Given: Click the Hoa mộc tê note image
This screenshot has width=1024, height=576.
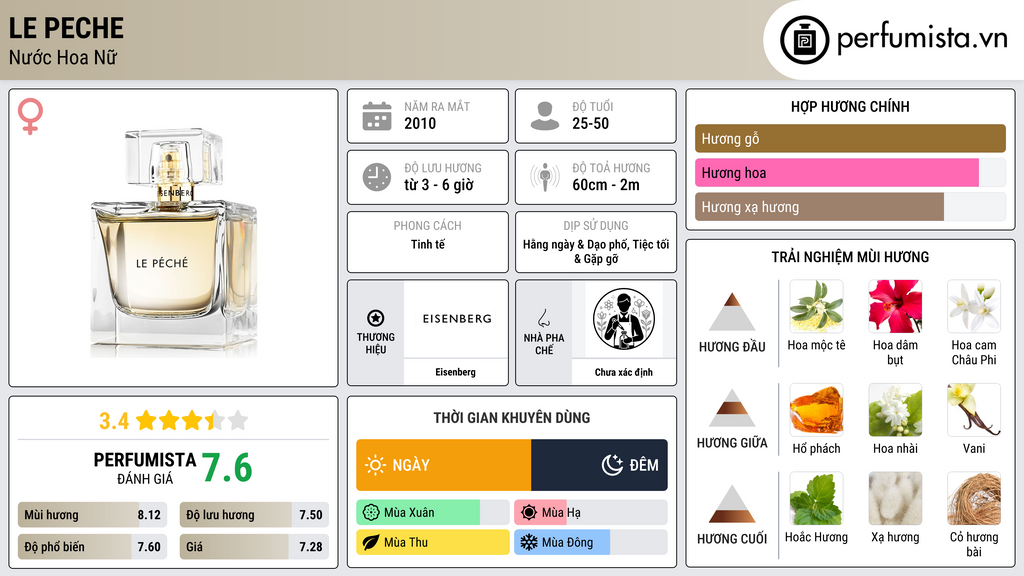Looking at the screenshot, I should click(816, 307).
